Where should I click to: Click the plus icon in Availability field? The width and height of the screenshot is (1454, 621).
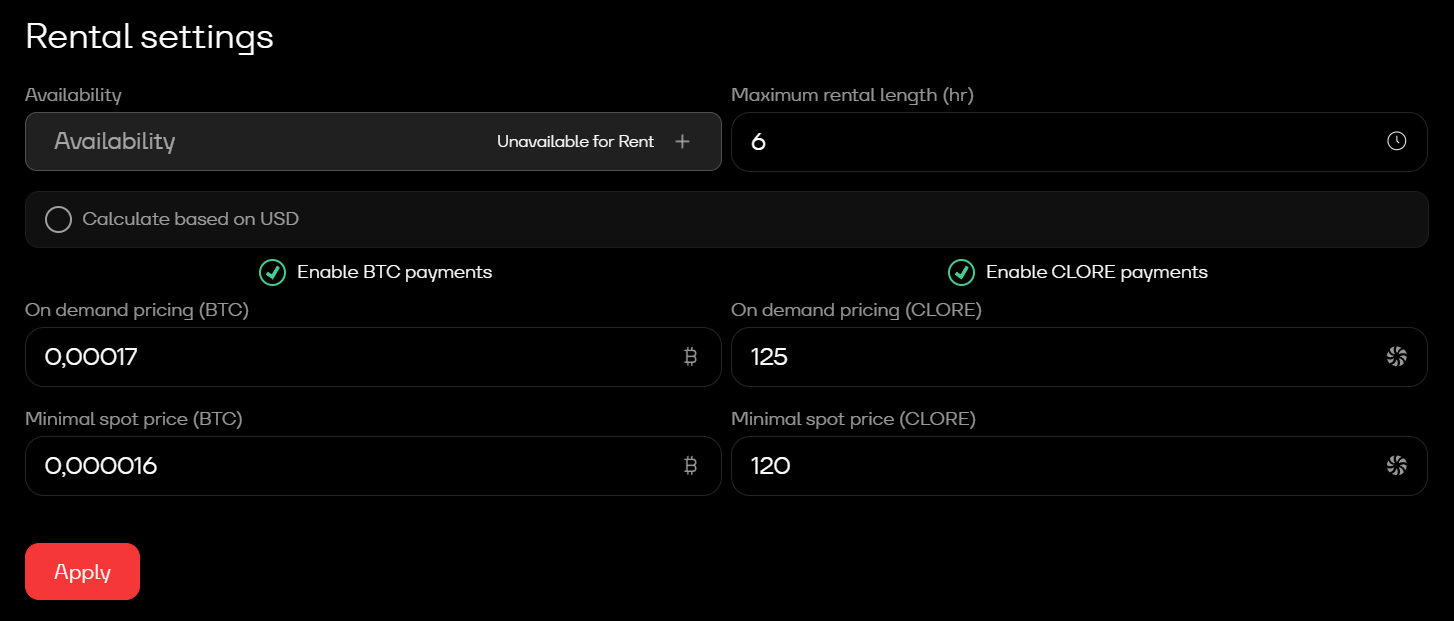point(682,142)
